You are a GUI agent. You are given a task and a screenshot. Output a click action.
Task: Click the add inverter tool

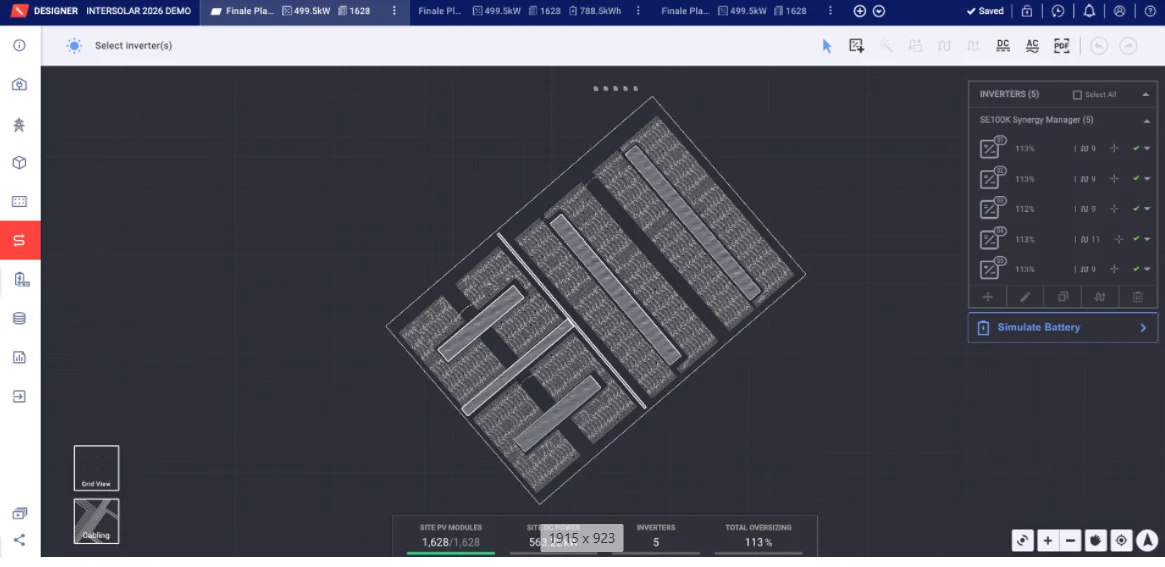(857, 46)
